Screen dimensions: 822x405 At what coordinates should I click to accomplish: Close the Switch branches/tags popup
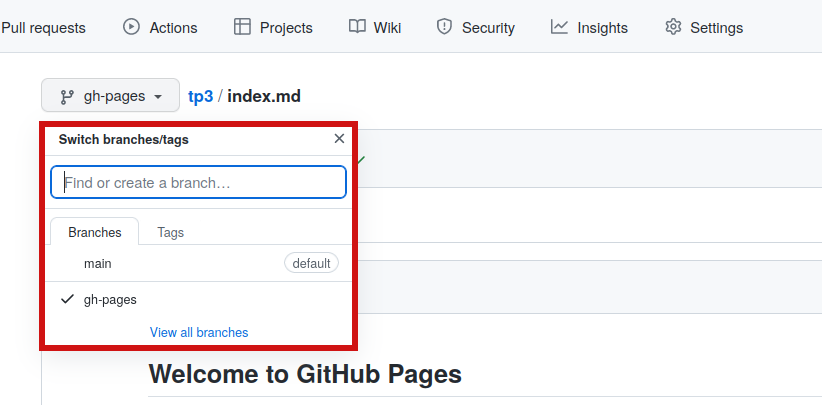339,139
